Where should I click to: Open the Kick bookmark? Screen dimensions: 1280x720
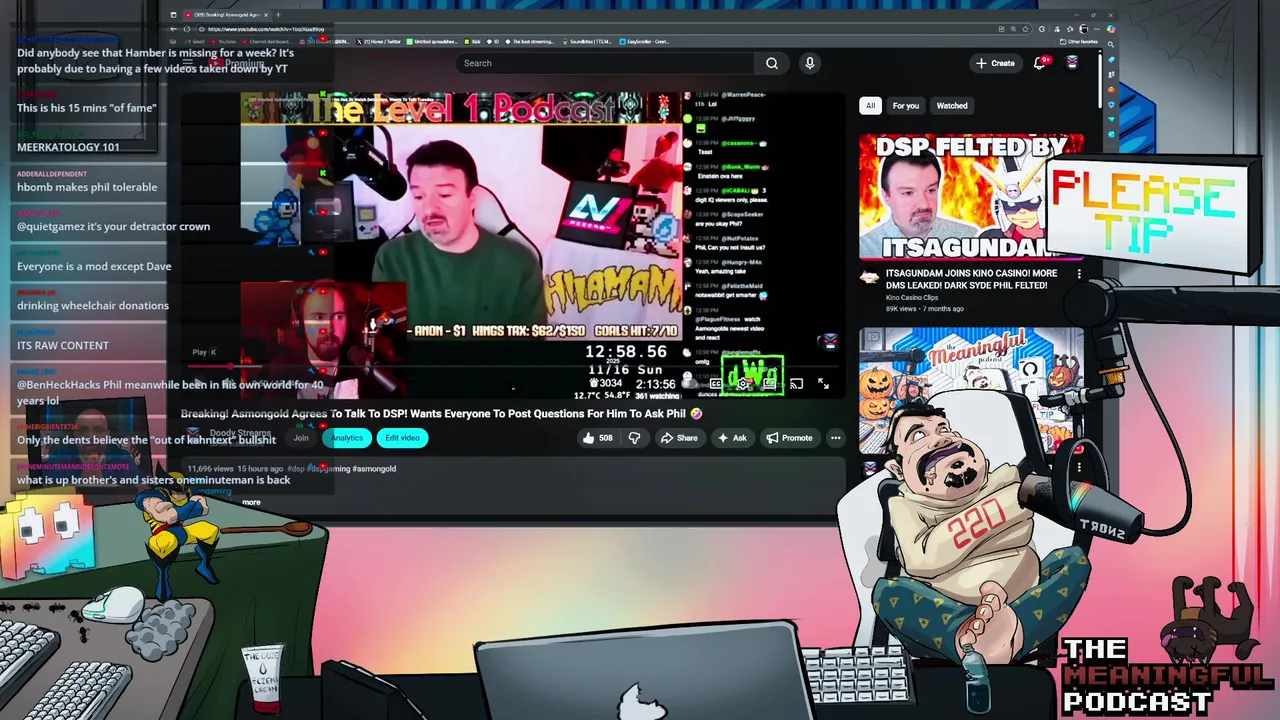(x=474, y=42)
